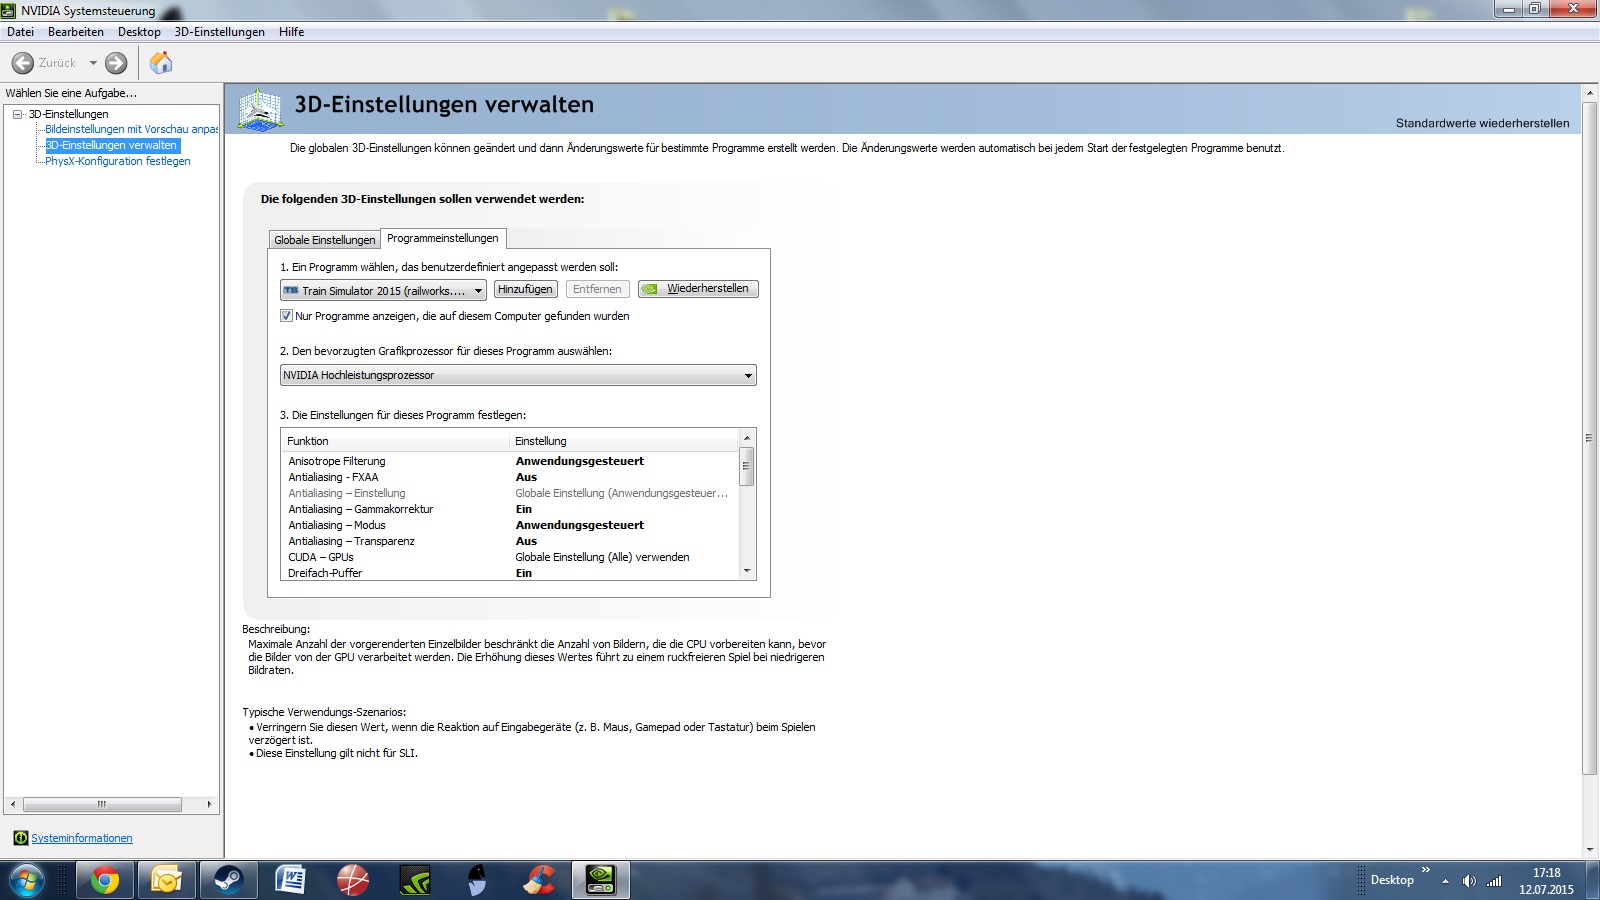This screenshot has width=1600, height=900.
Task: Open the 3D-Einstellungen menu
Action: pyautogui.click(x=220, y=32)
